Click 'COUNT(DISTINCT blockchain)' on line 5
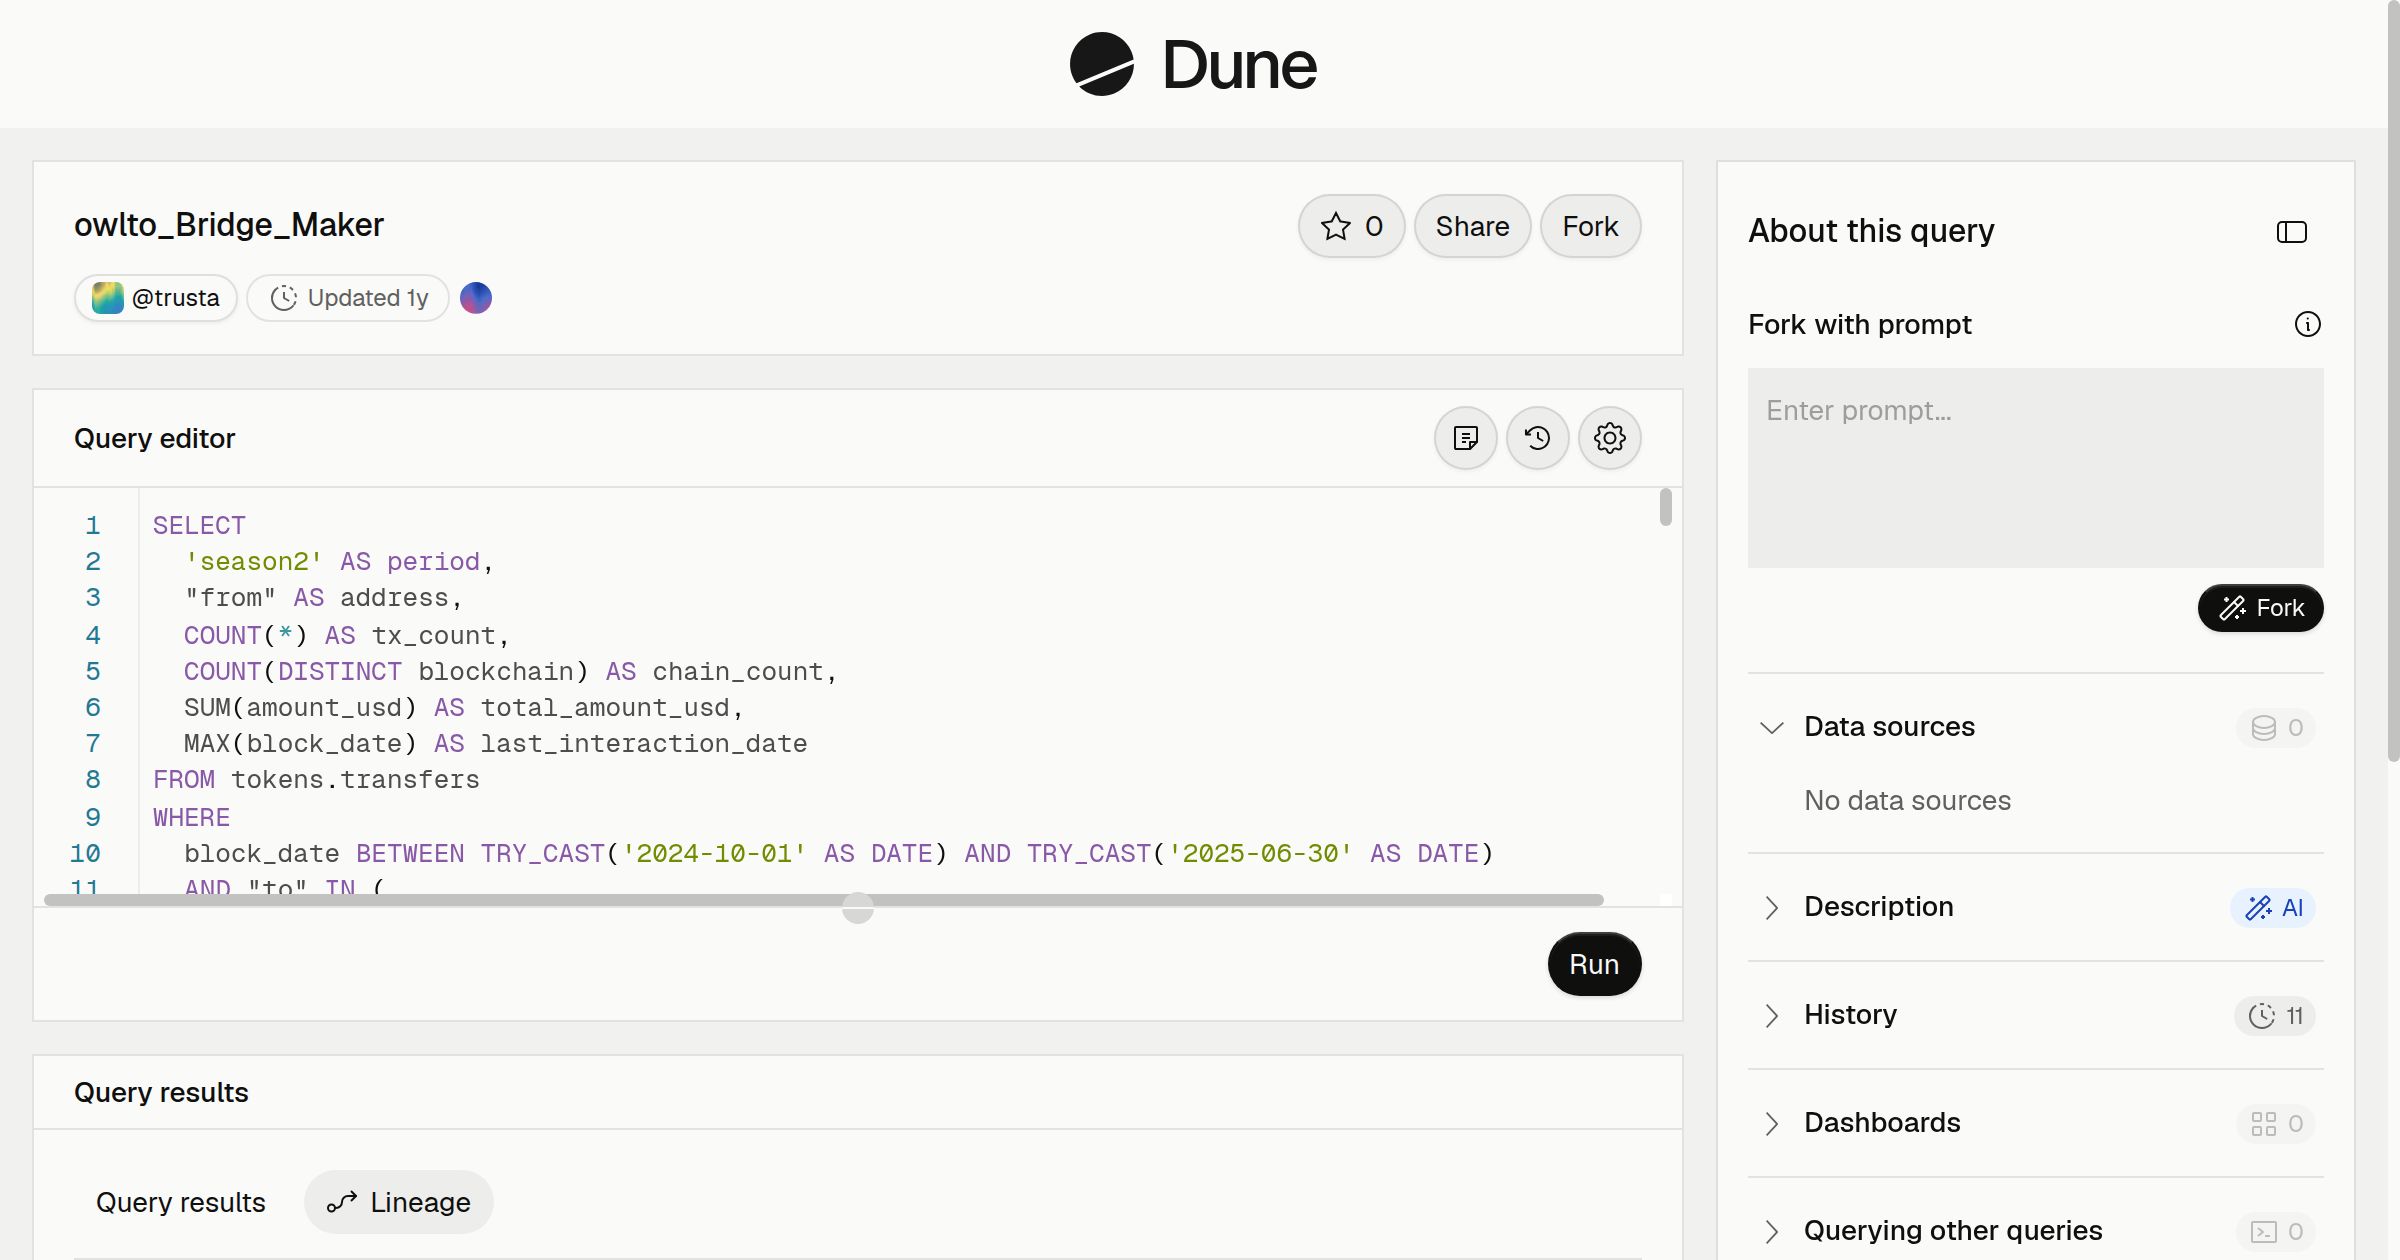This screenshot has height=1260, width=2400. click(386, 672)
